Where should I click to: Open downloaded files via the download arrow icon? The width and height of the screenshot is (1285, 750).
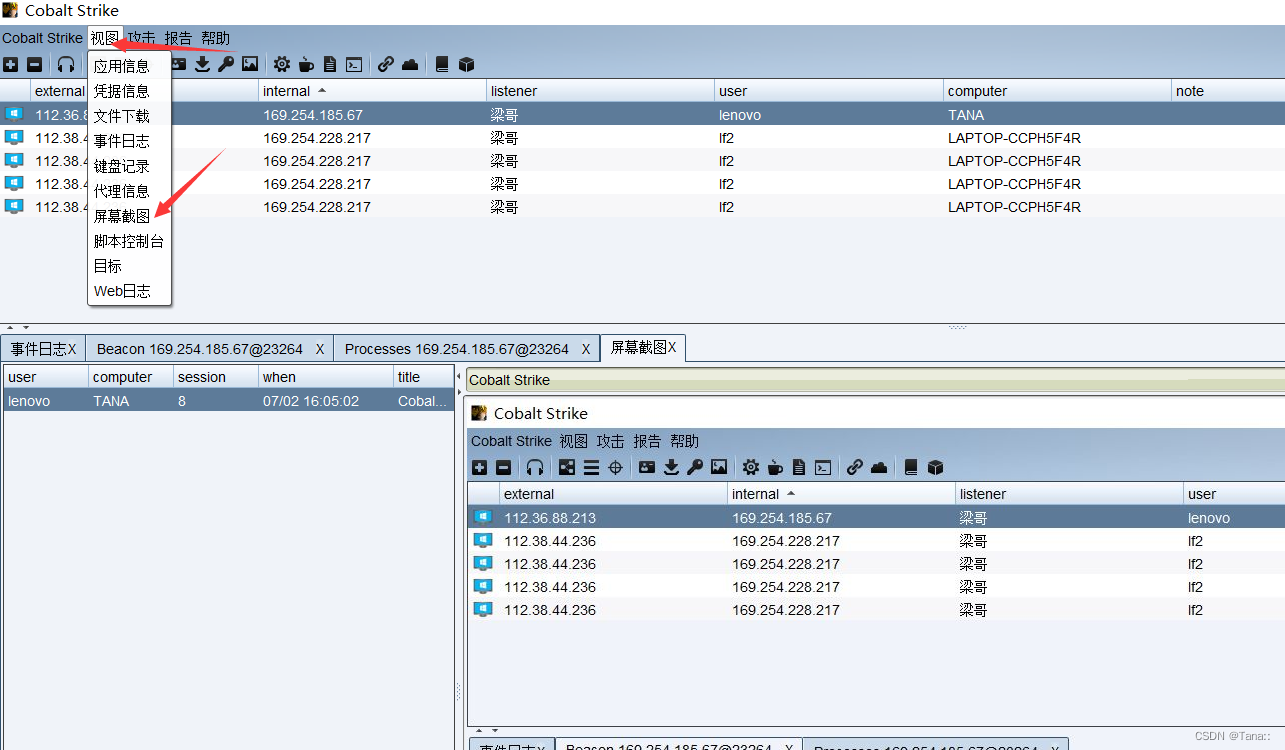[203, 64]
